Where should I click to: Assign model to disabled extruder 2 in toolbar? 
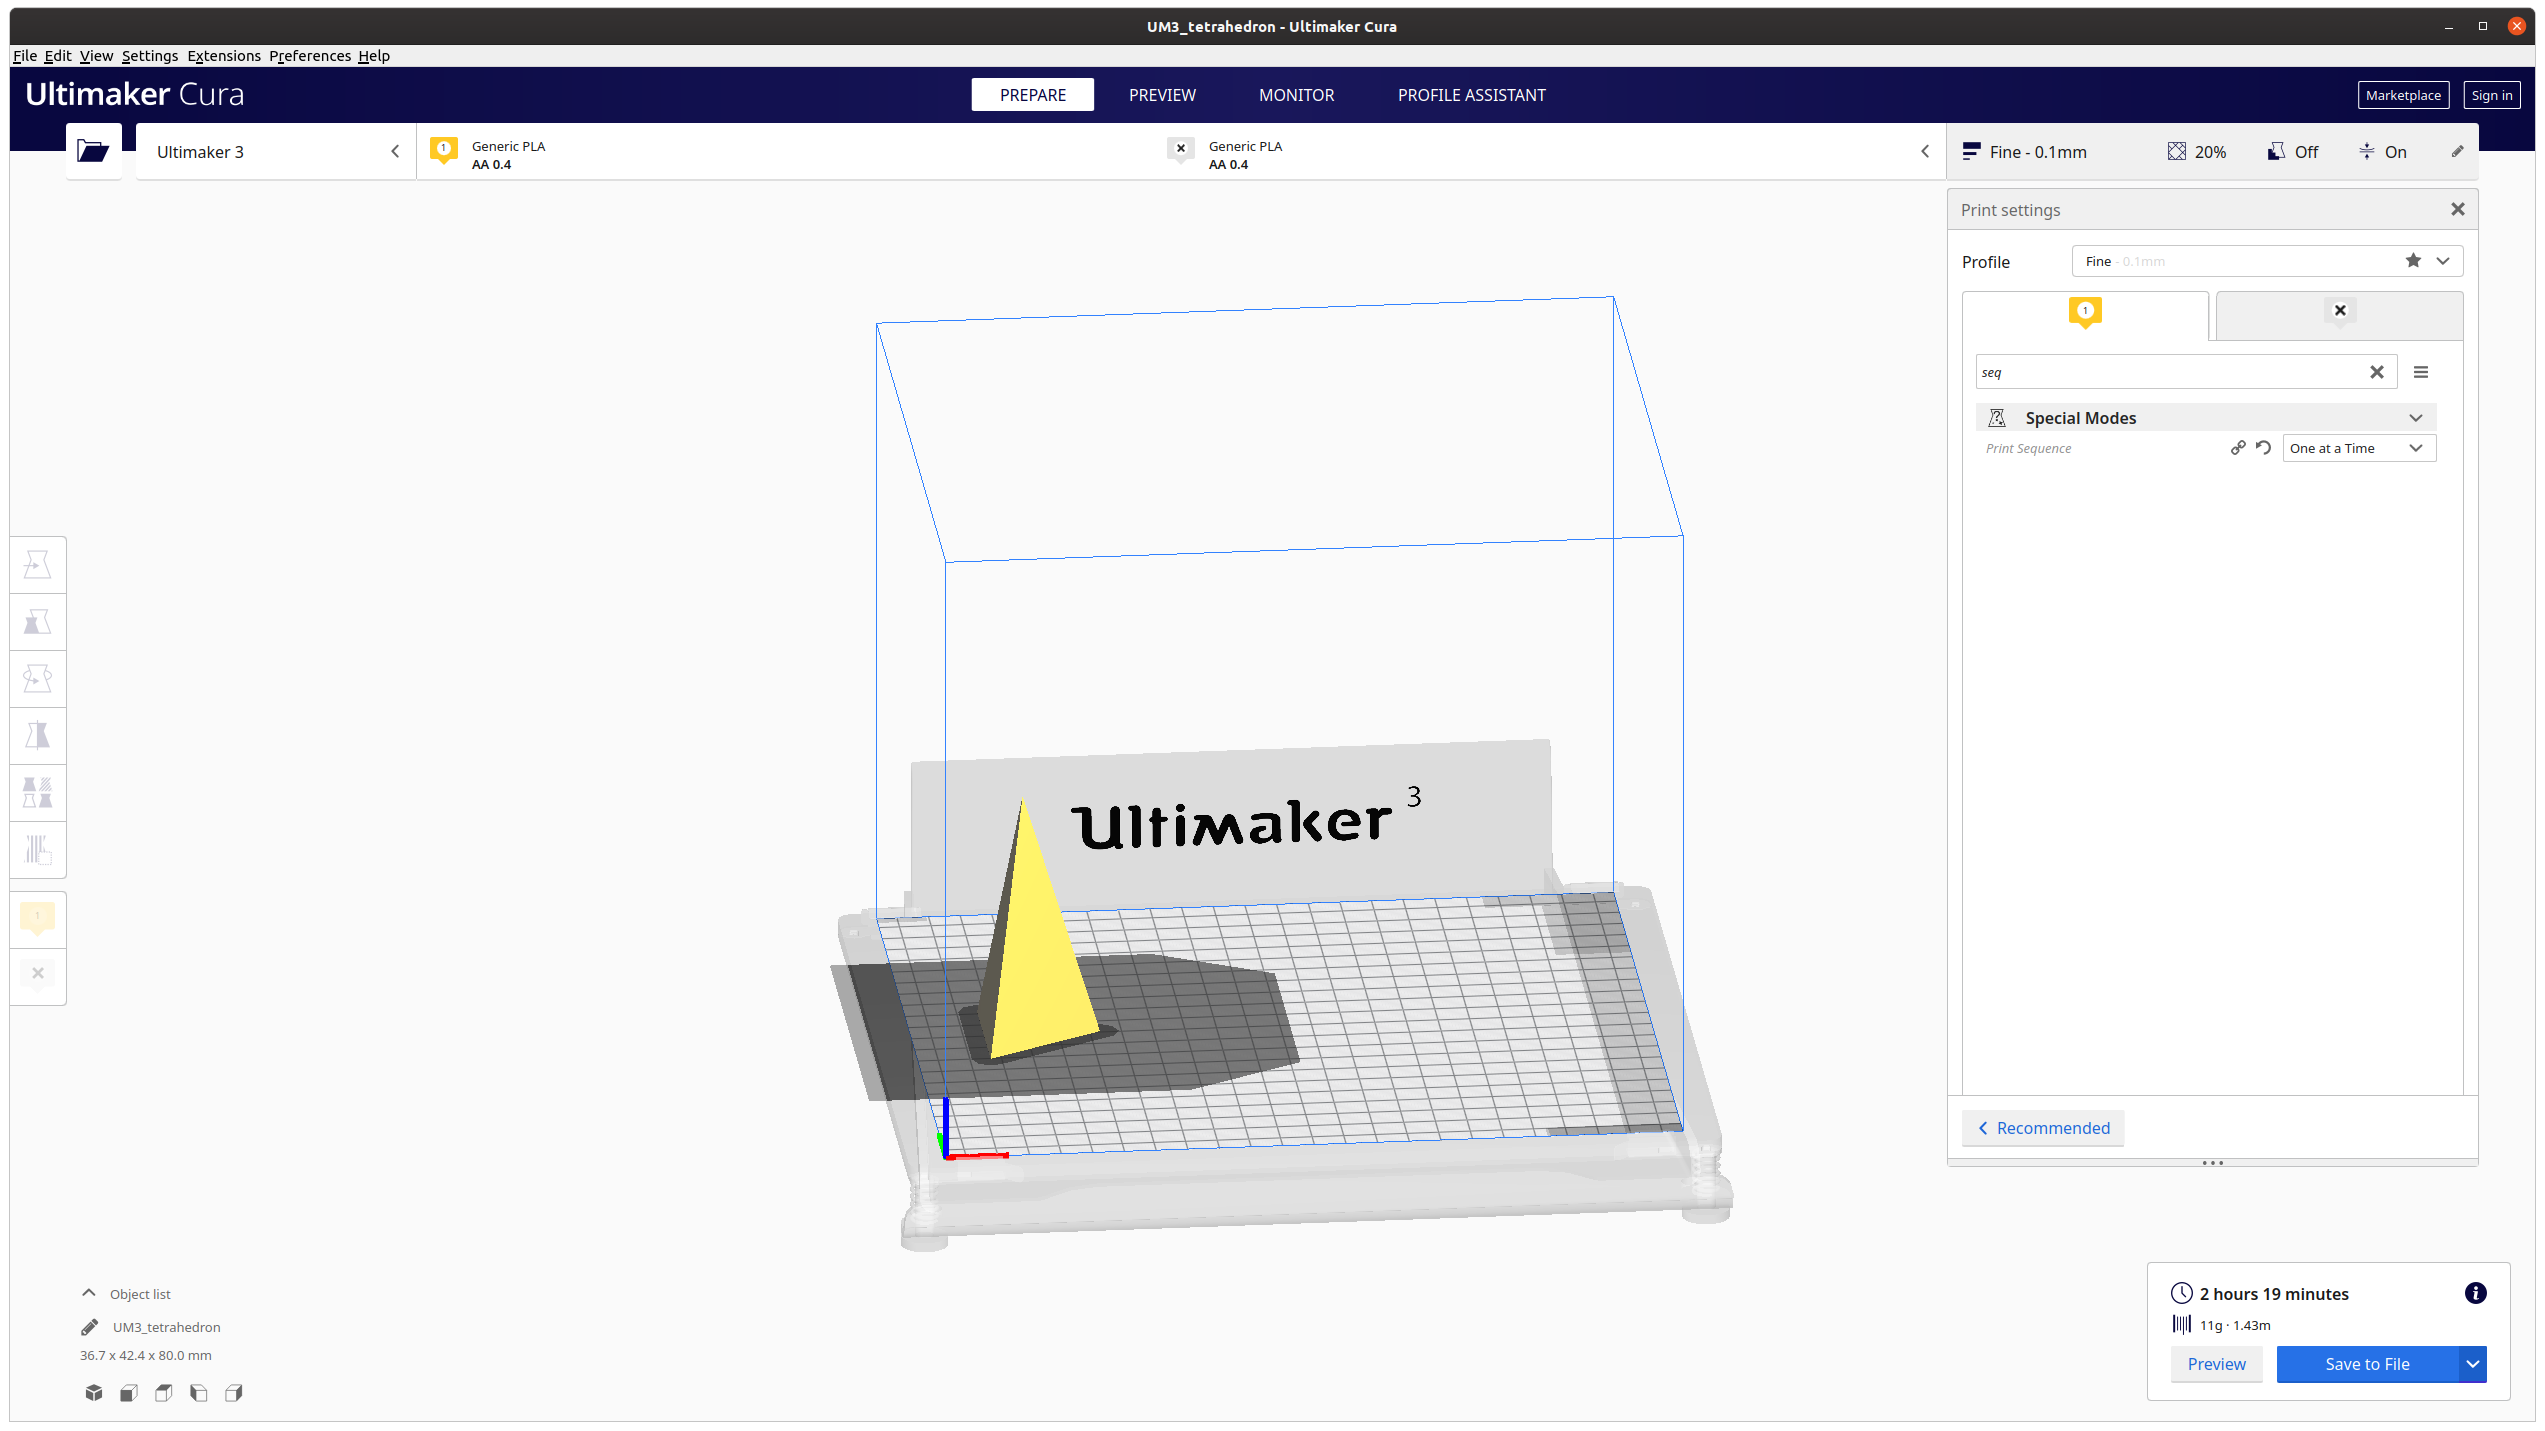38,974
